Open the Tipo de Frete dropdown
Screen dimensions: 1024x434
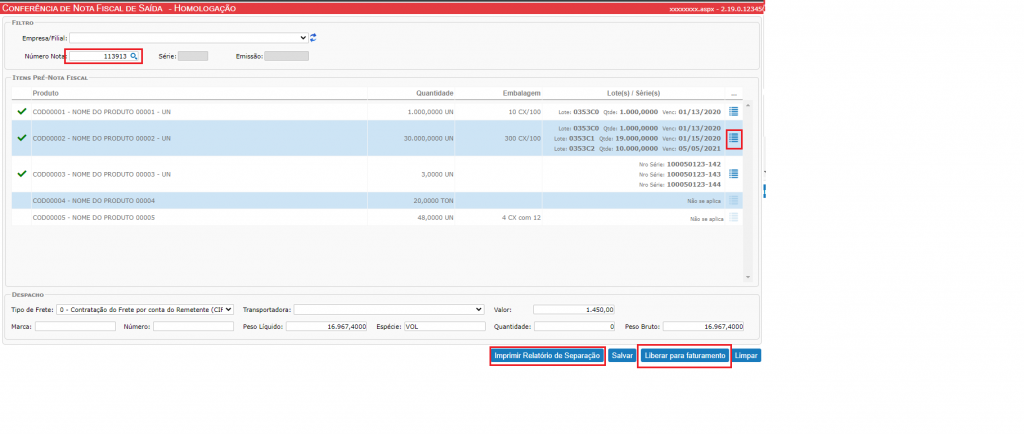coord(145,309)
